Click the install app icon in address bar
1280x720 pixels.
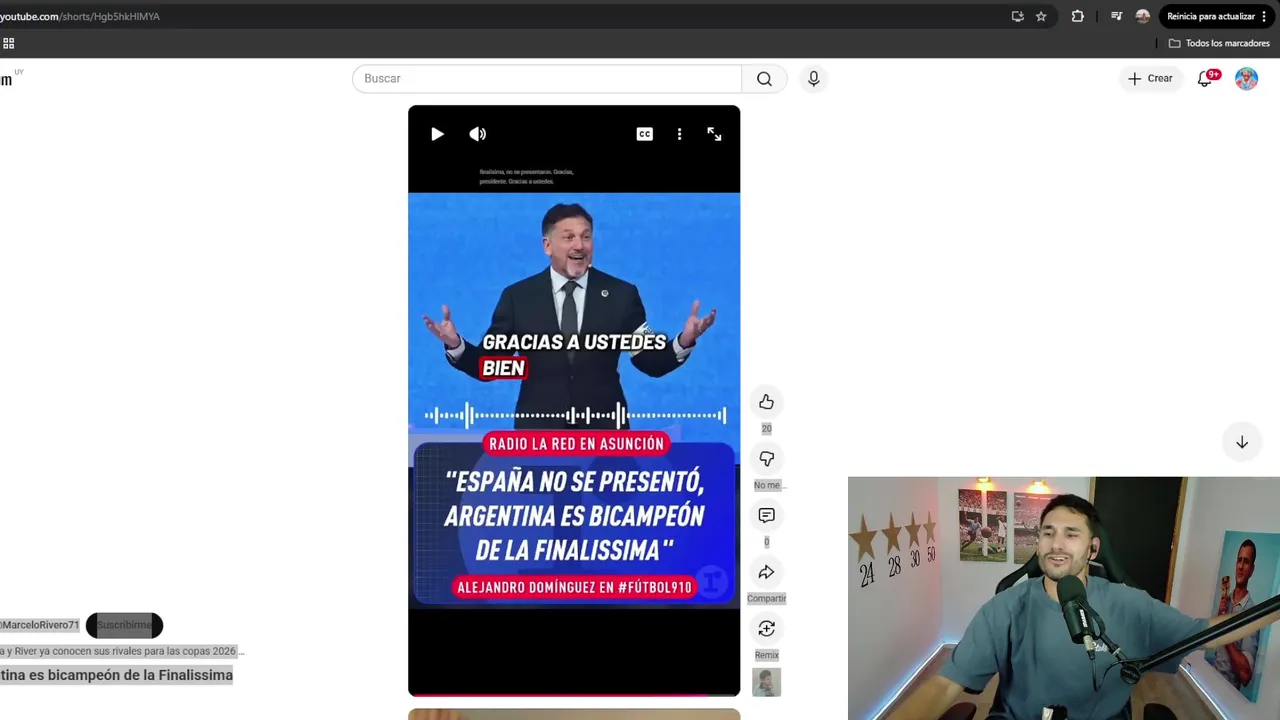click(1017, 16)
